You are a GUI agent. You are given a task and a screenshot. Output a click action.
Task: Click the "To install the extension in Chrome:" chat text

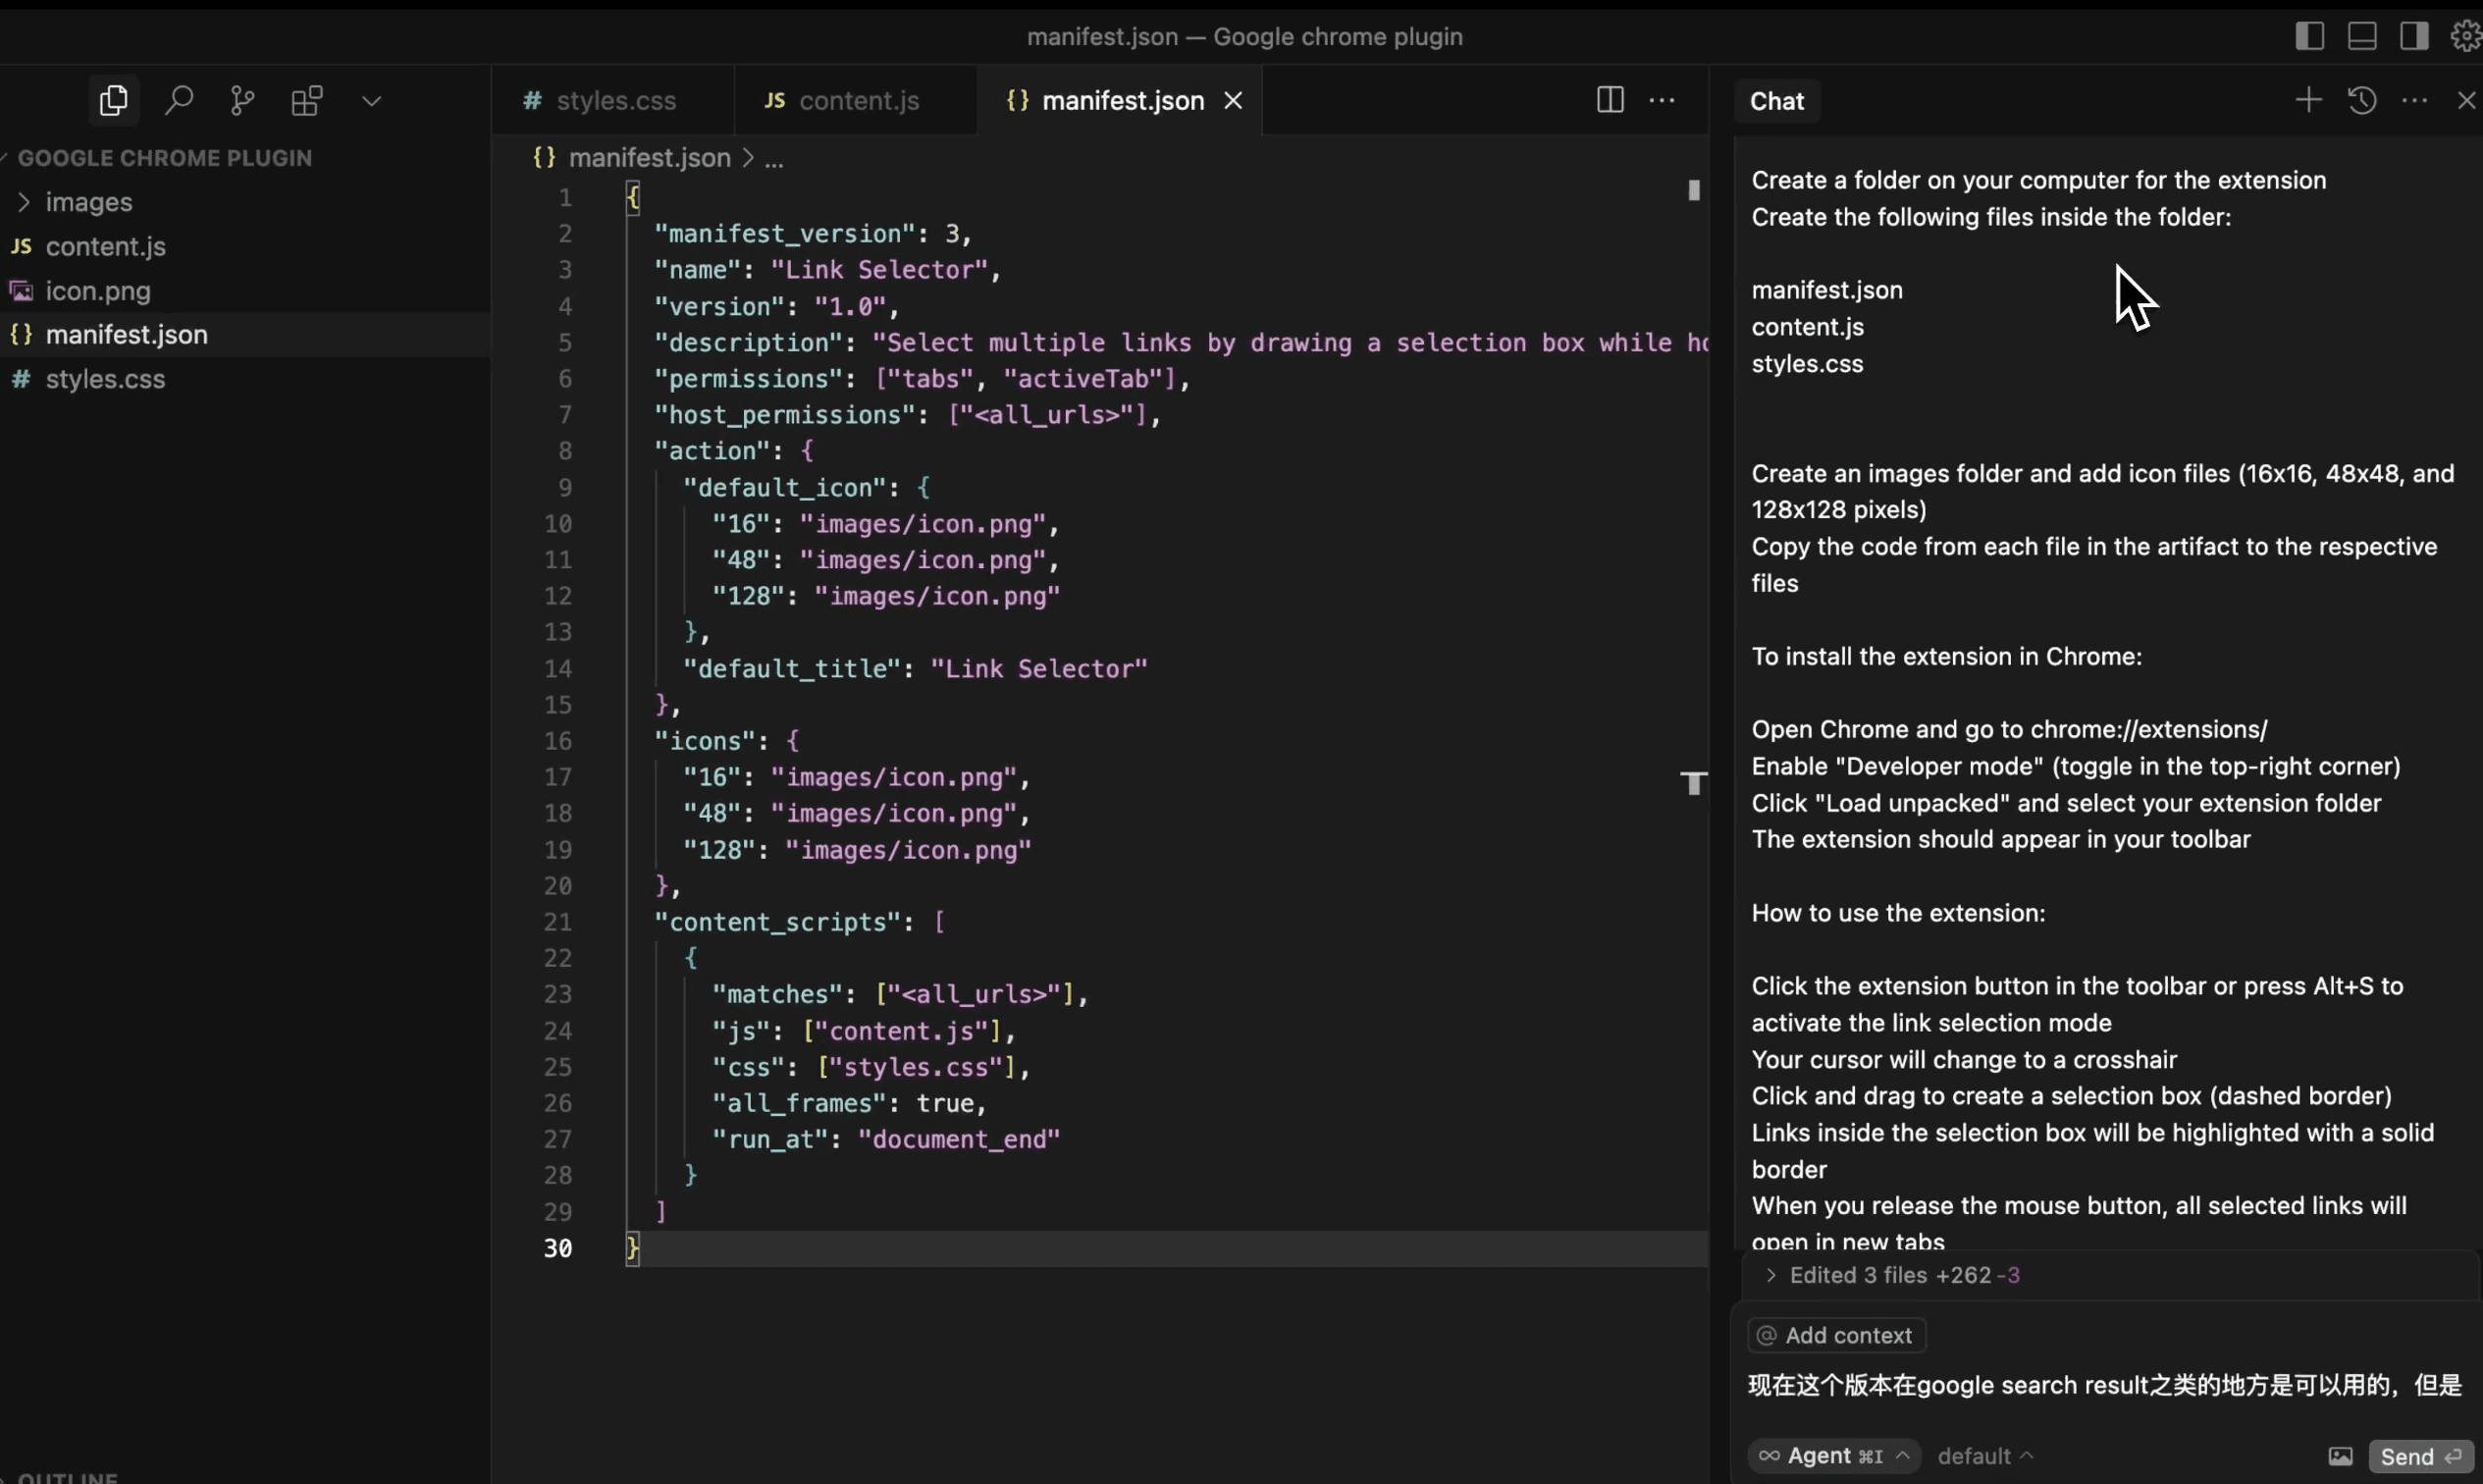click(1946, 656)
